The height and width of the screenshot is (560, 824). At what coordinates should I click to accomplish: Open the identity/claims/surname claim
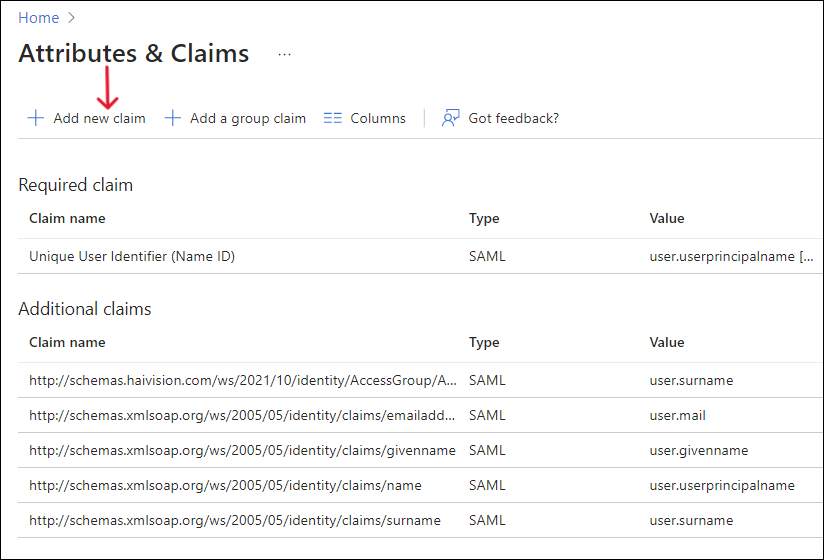tap(234, 520)
